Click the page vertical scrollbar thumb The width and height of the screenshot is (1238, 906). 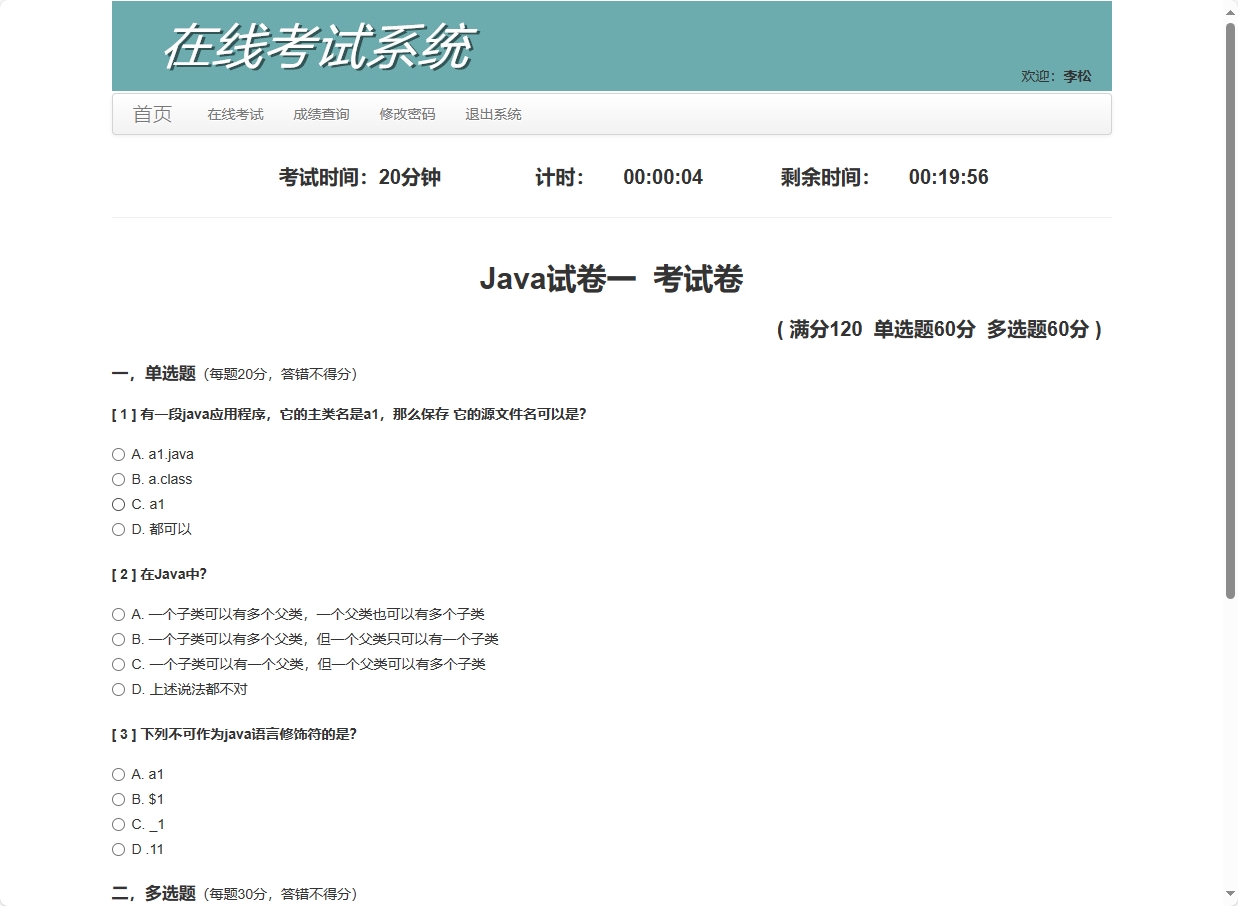[x=1230, y=310]
